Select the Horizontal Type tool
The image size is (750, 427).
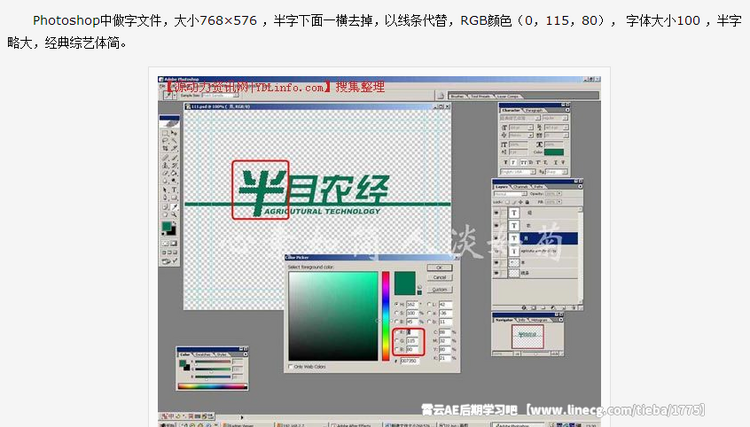[x=174, y=189]
